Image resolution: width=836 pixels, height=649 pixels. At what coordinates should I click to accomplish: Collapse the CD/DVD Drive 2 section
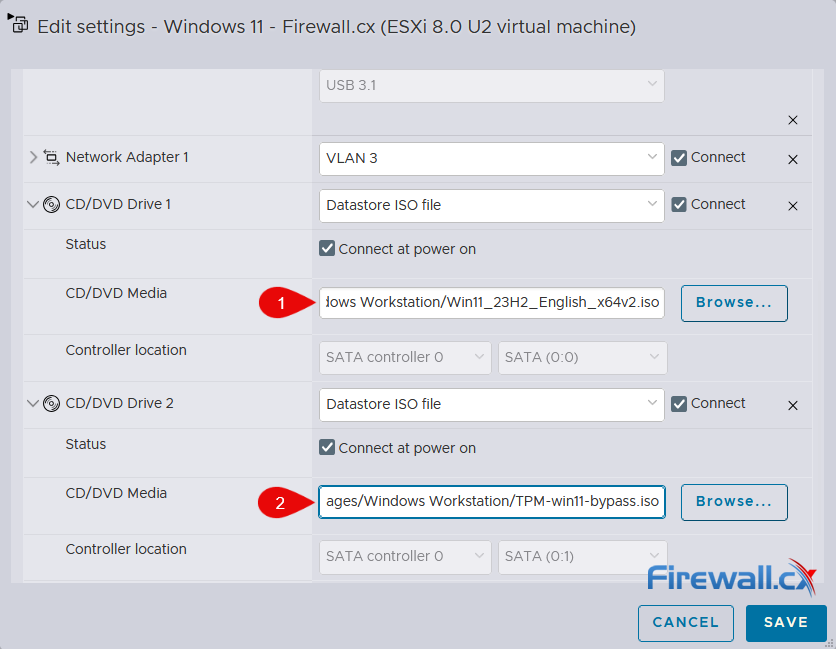[x=33, y=404]
